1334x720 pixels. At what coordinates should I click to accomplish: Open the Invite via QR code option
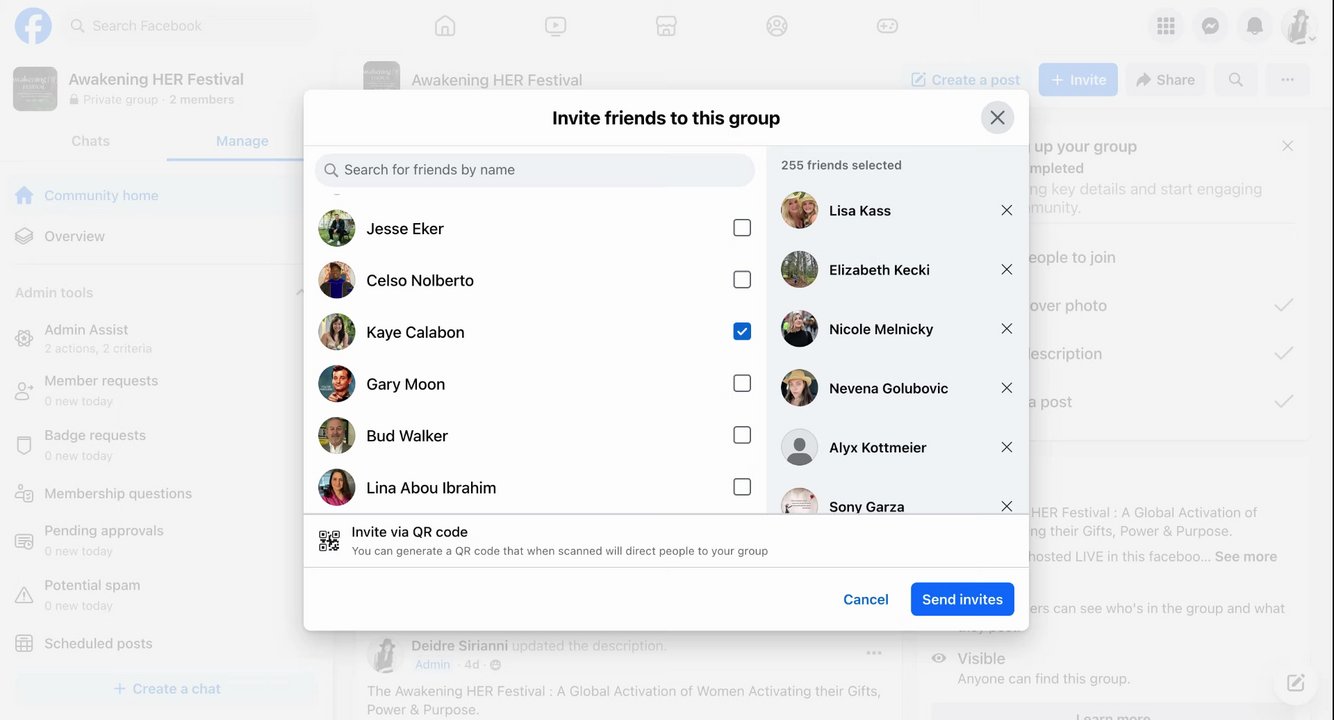click(666, 541)
